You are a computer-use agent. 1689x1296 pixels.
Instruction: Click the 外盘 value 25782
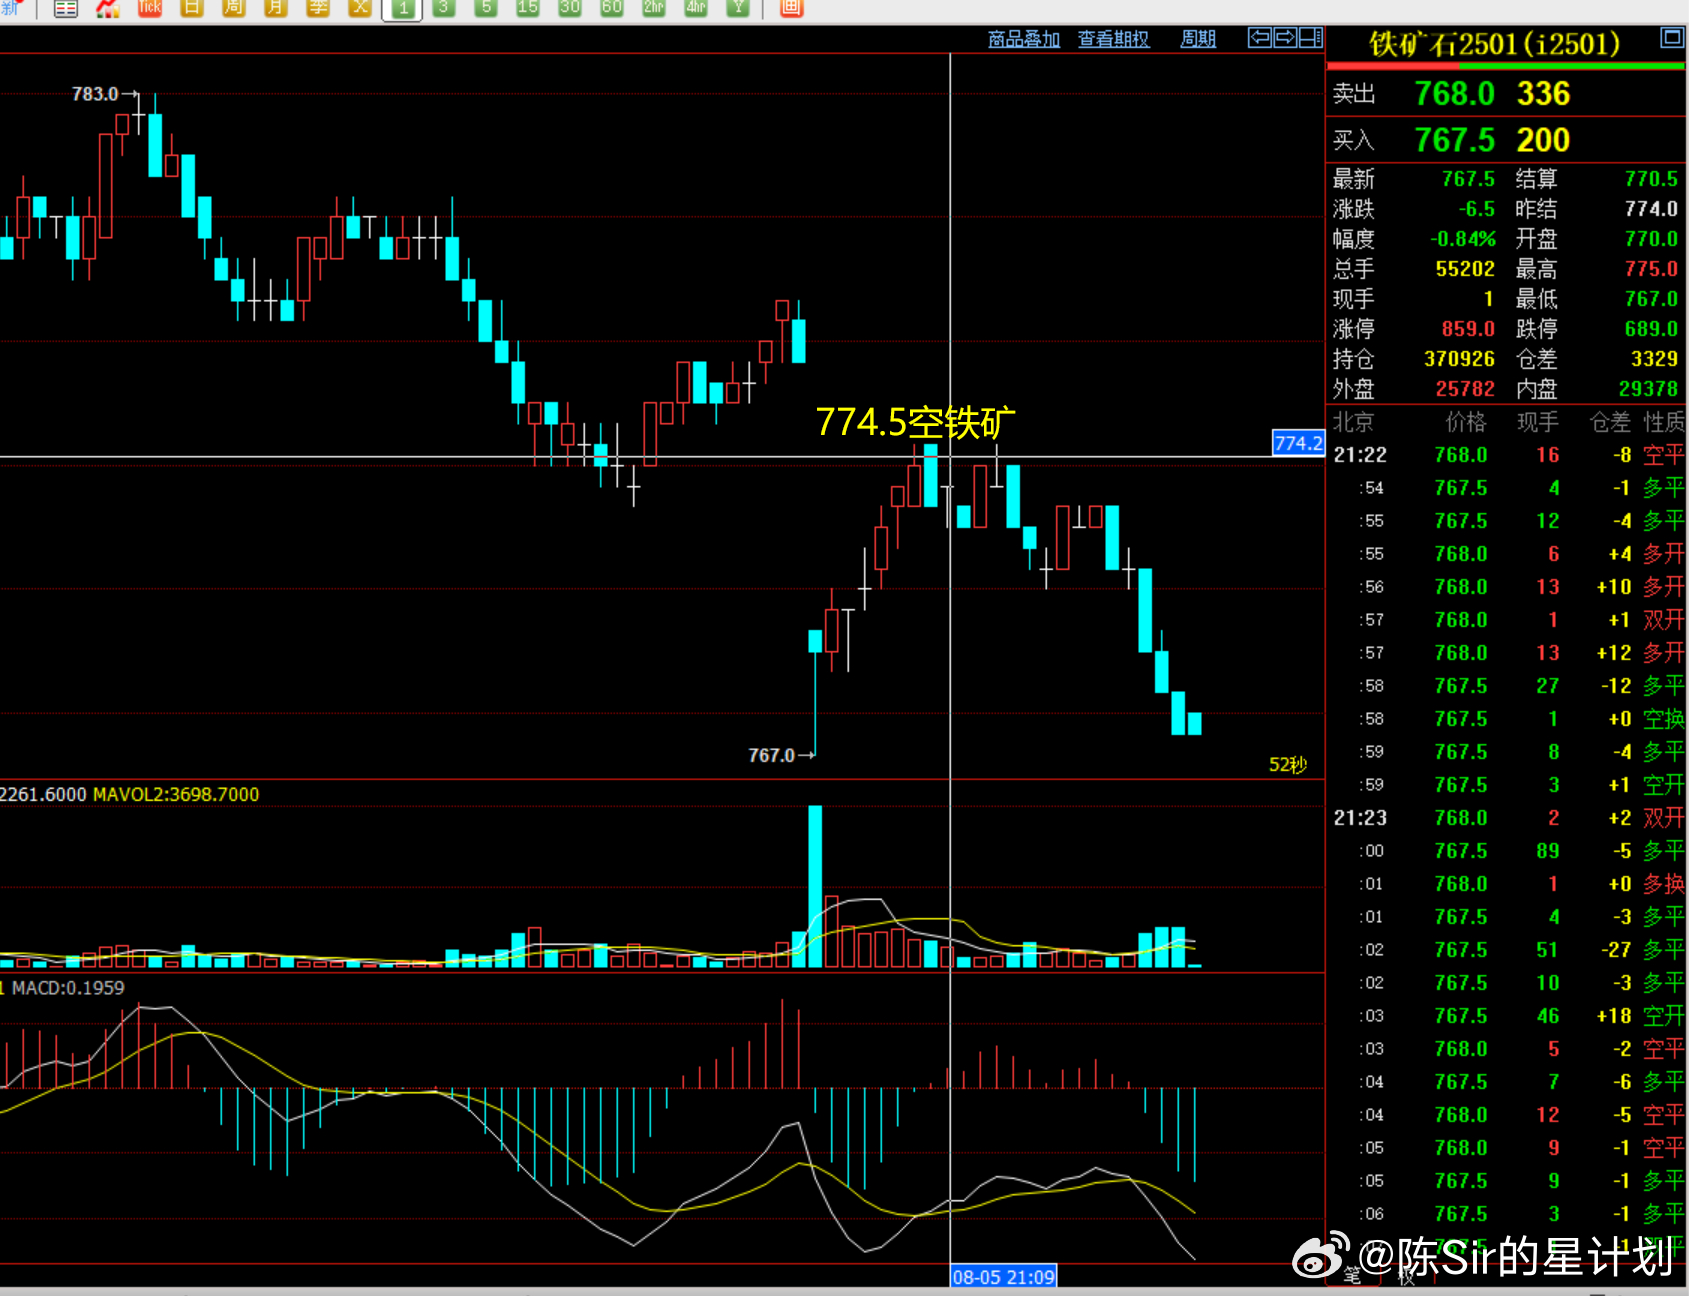point(1465,389)
